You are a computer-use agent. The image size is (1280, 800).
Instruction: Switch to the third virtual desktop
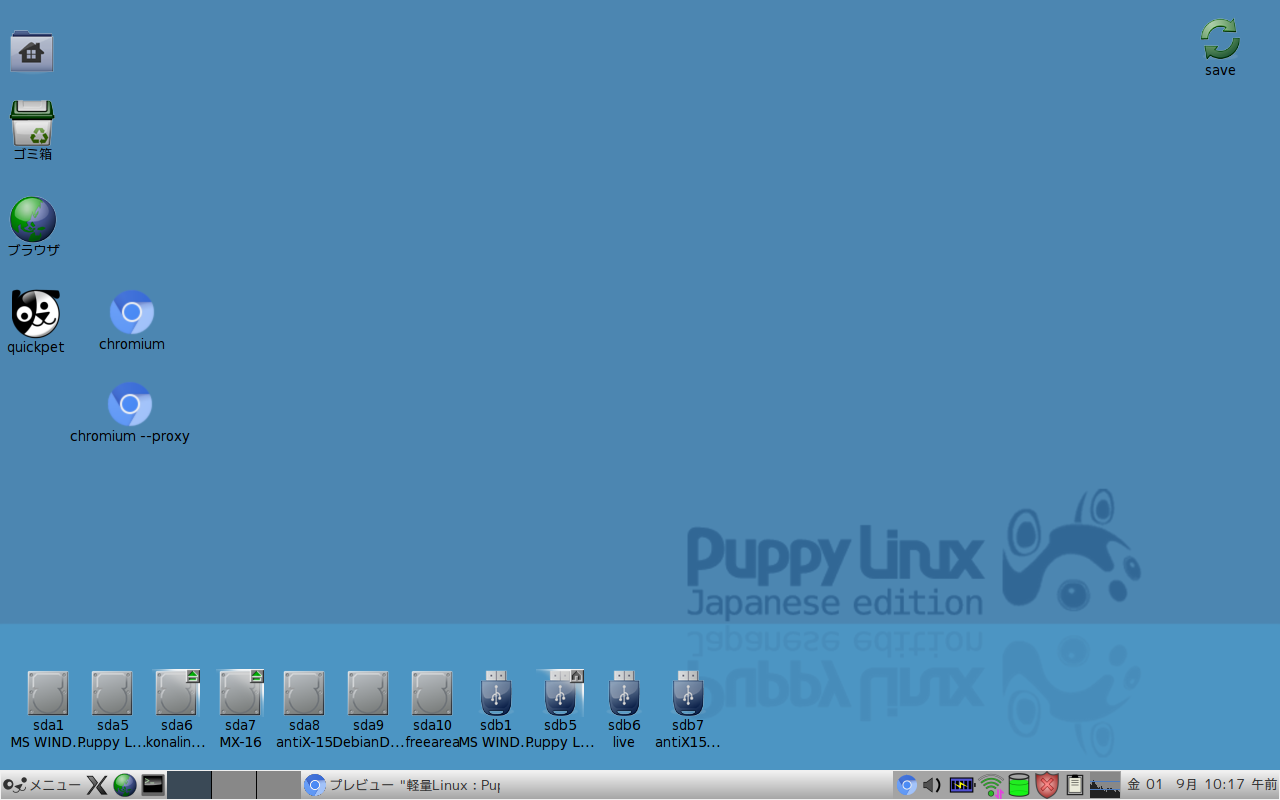[x=279, y=785]
